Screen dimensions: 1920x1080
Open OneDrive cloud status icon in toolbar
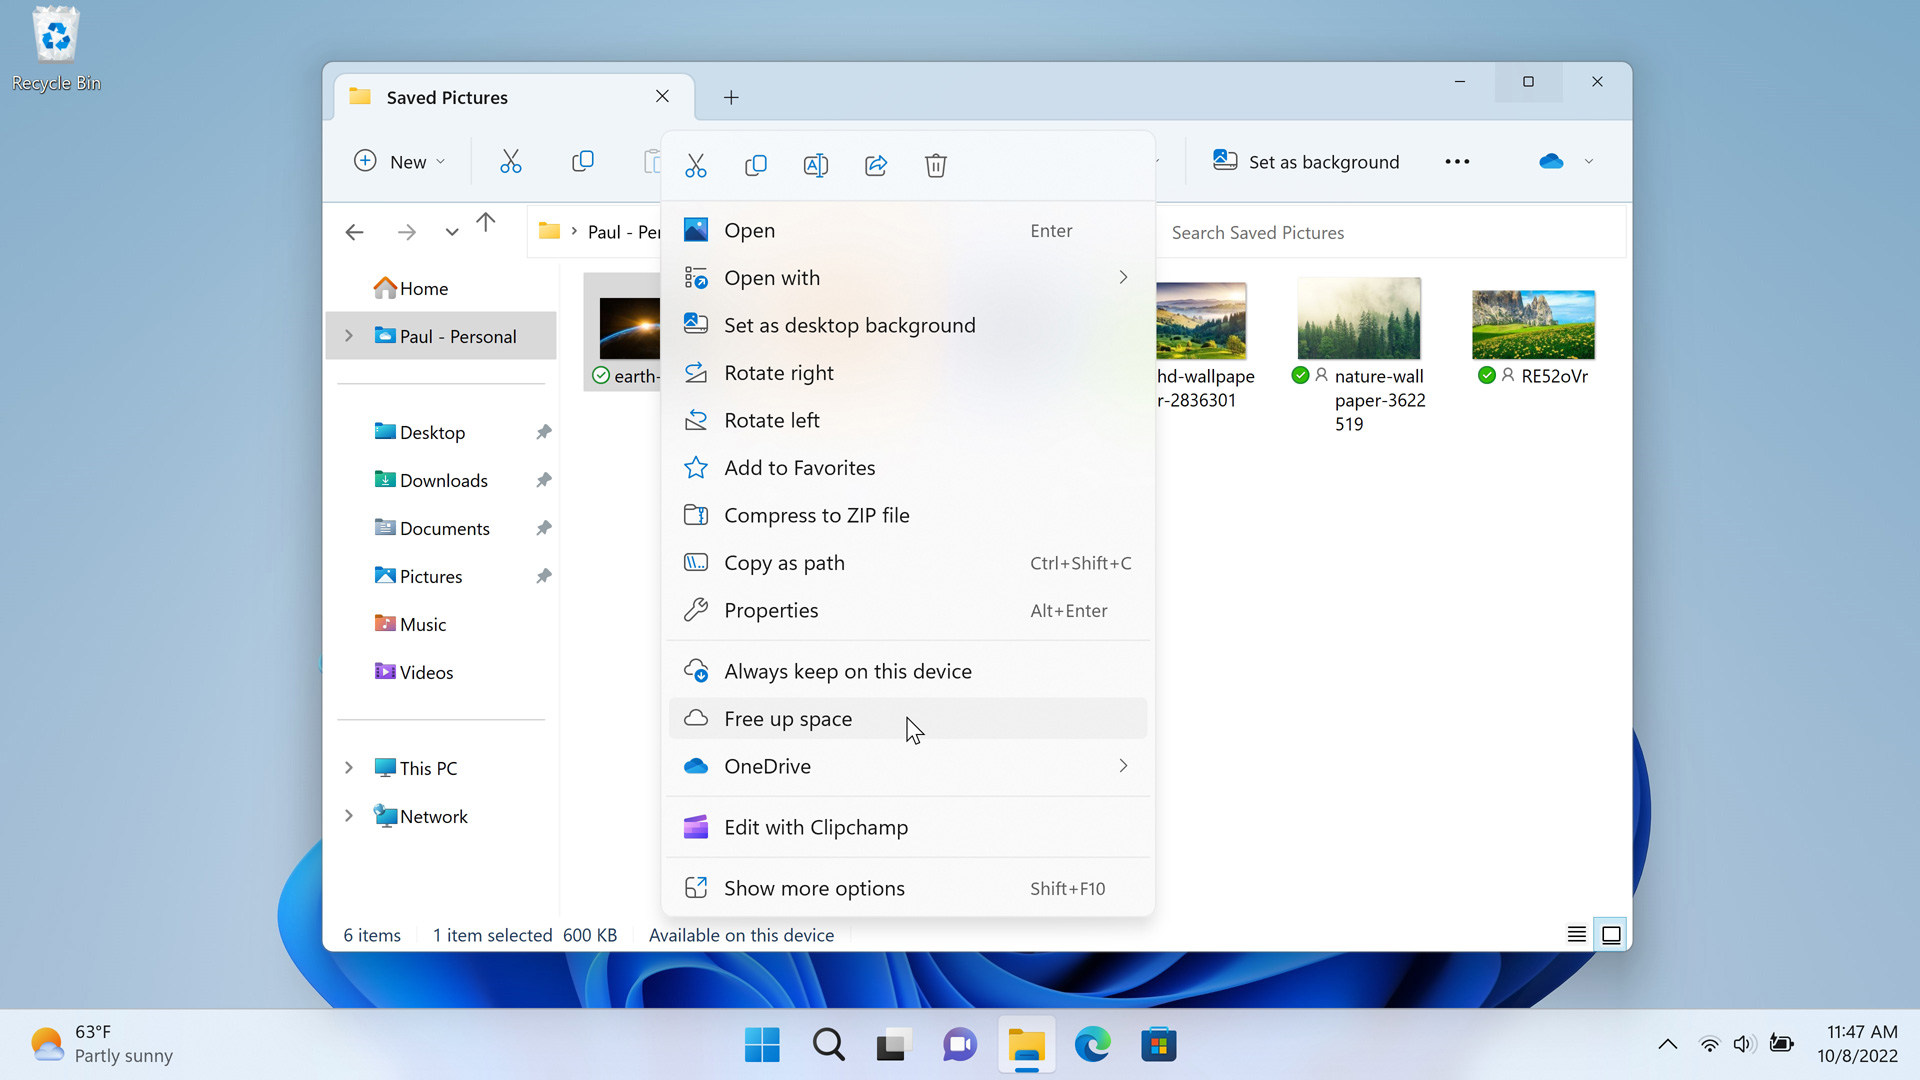(1551, 161)
